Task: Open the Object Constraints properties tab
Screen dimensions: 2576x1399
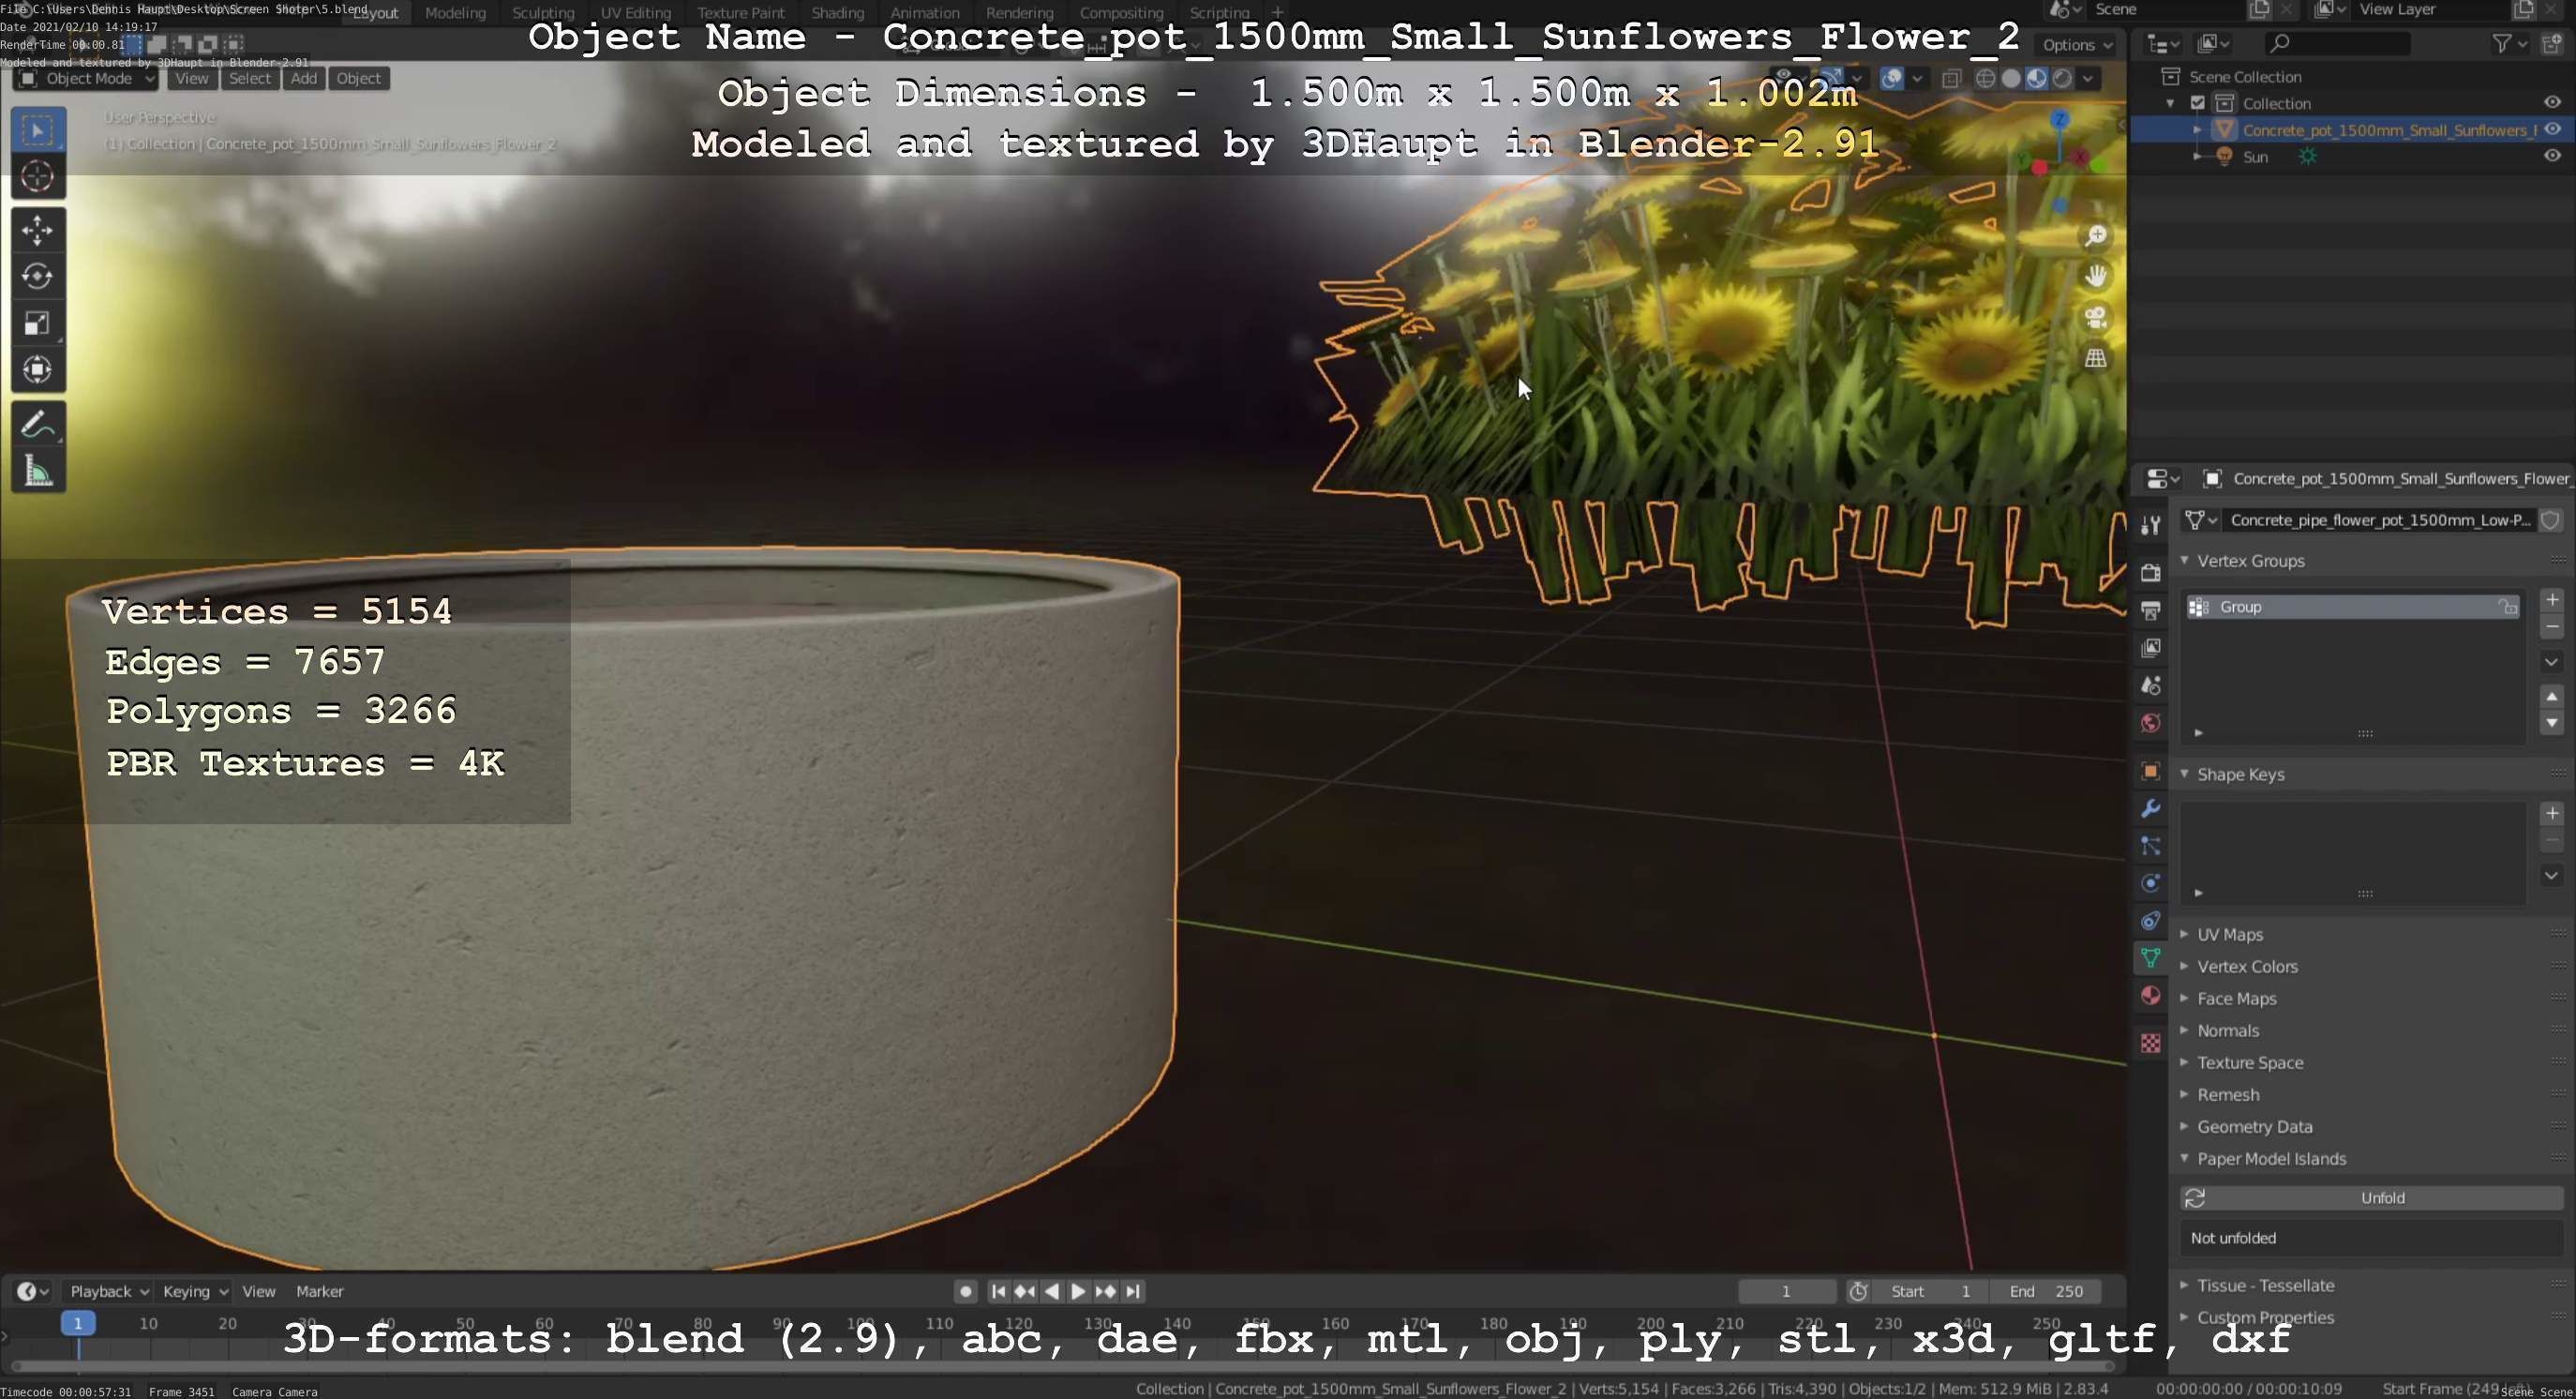Action: (x=2150, y=921)
